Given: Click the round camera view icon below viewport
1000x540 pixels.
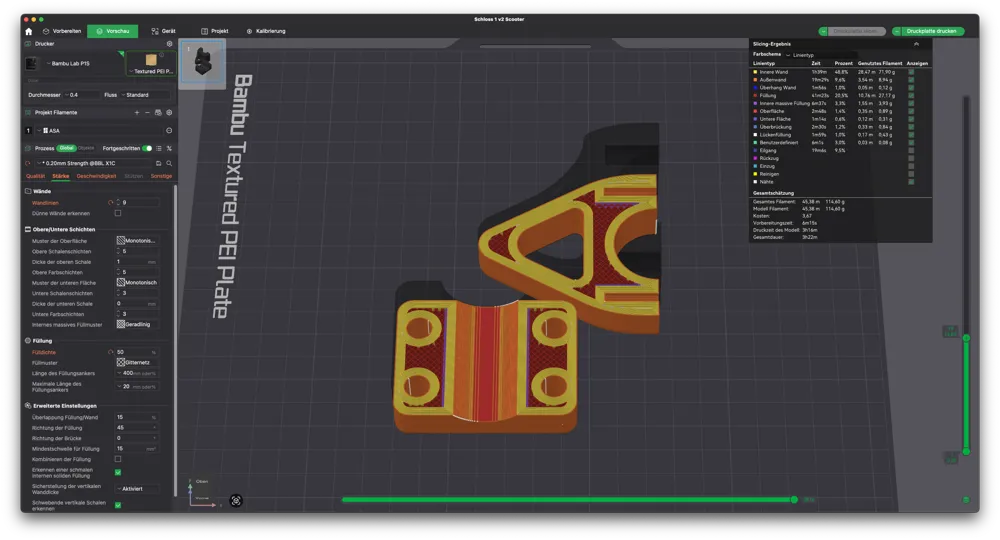Looking at the screenshot, I should 236,501.
